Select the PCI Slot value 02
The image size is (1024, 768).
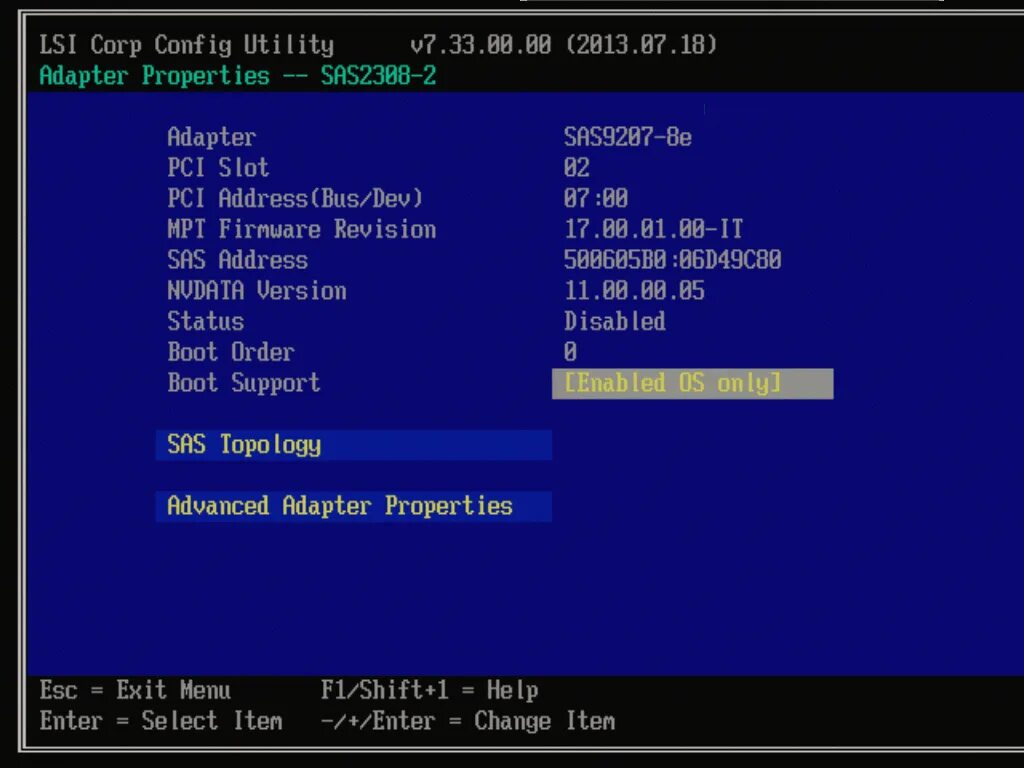[577, 168]
